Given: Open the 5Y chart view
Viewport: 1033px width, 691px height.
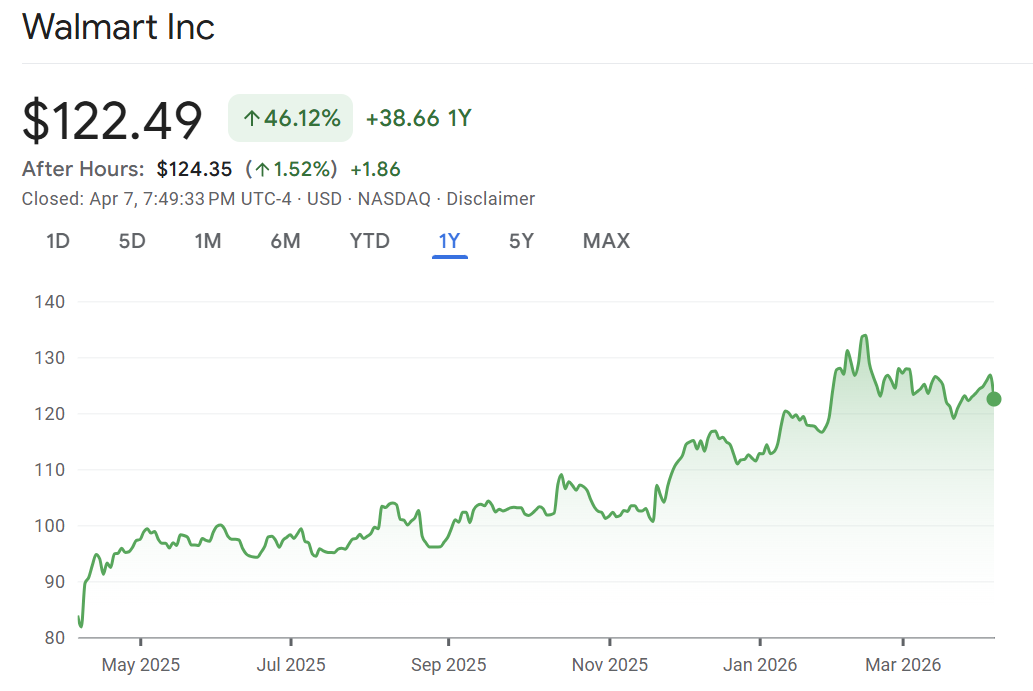Looking at the screenshot, I should (x=521, y=241).
